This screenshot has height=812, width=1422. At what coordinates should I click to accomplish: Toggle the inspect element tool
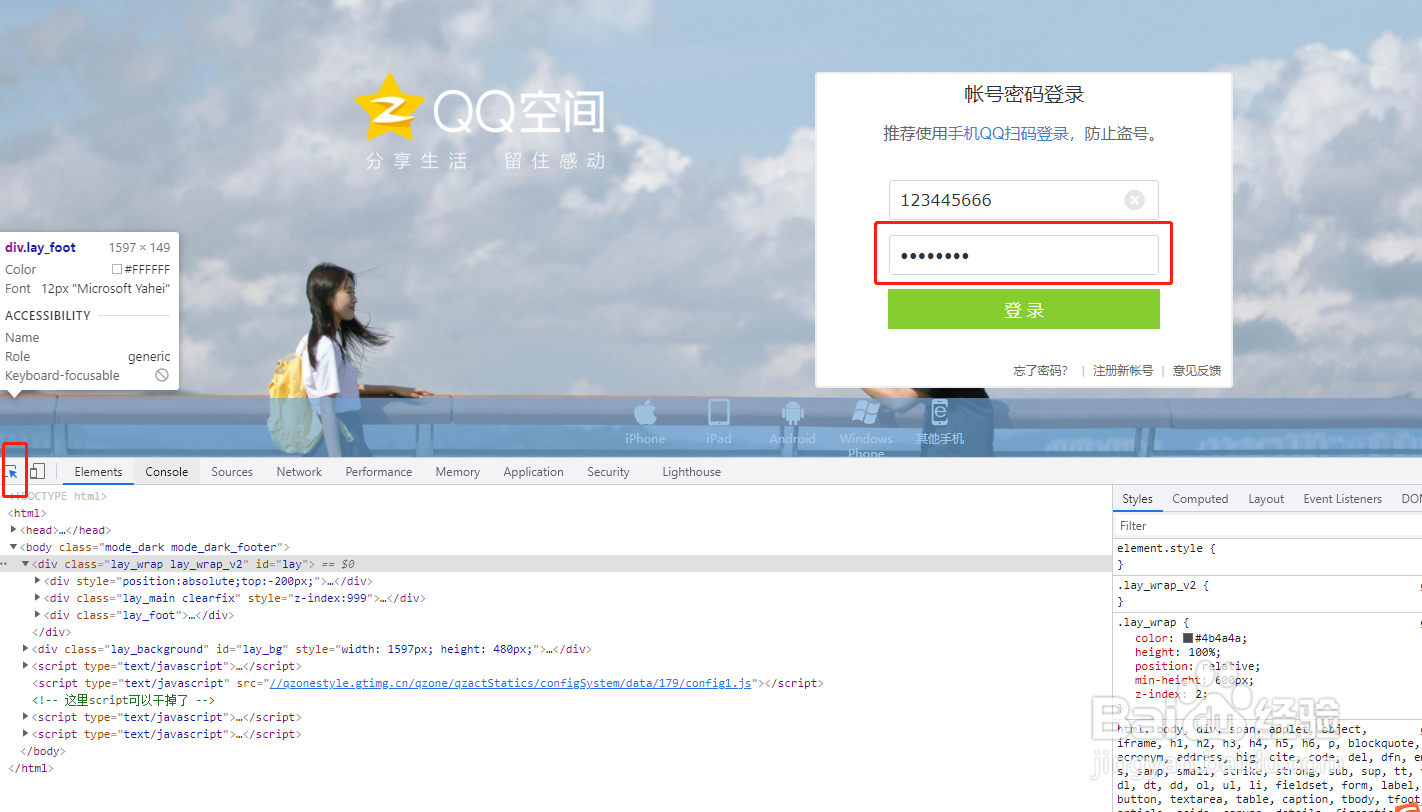point(14,470)
